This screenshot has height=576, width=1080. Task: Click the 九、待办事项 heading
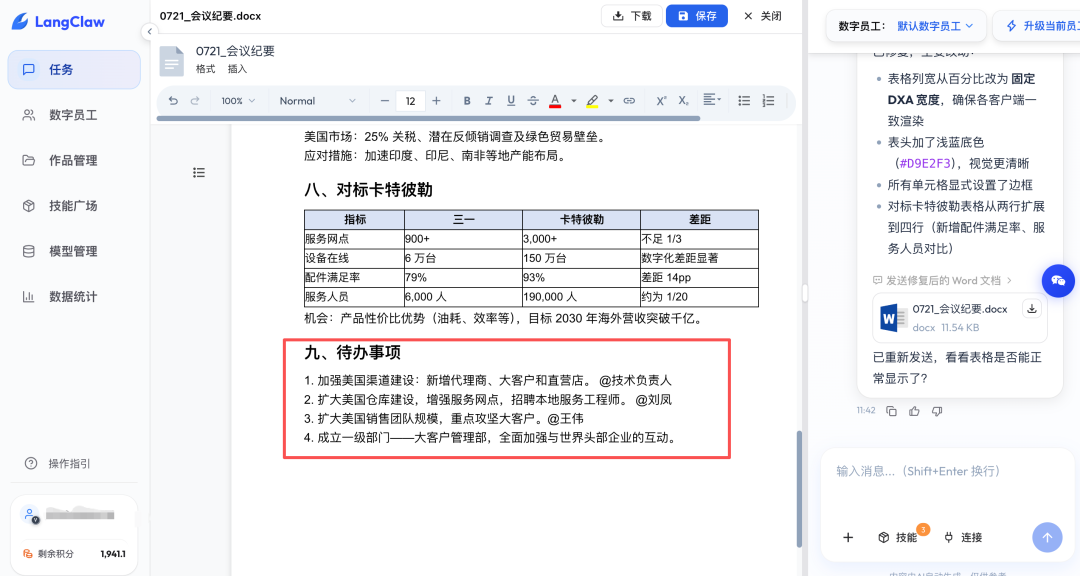click(x=353, y=352)
